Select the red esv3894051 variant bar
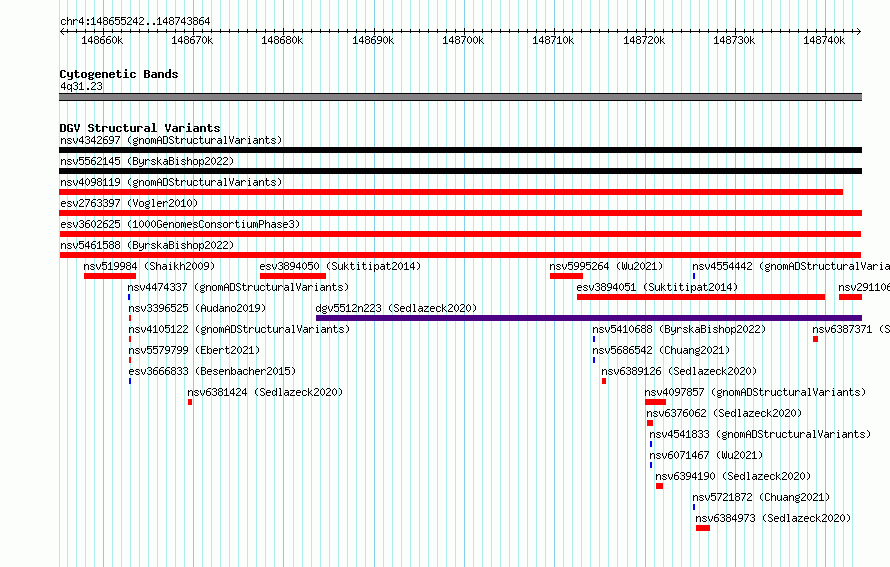890x567 pixels. pos(701,297)
